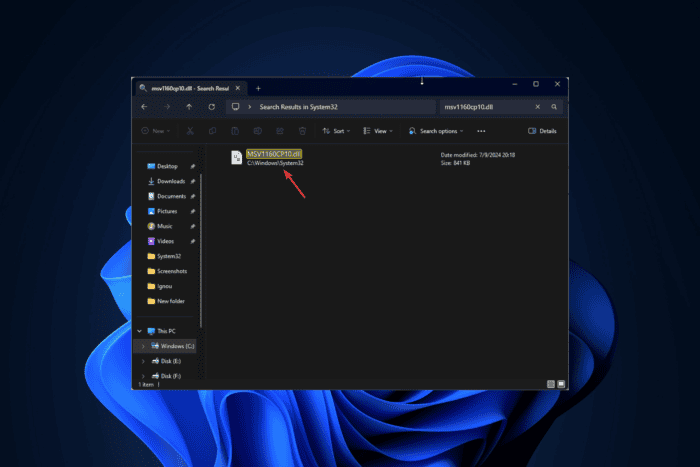This screenshot has width=700, height=467.
Task: Click the MSV1160CP10.dll file name
Action: pos(274,154)
